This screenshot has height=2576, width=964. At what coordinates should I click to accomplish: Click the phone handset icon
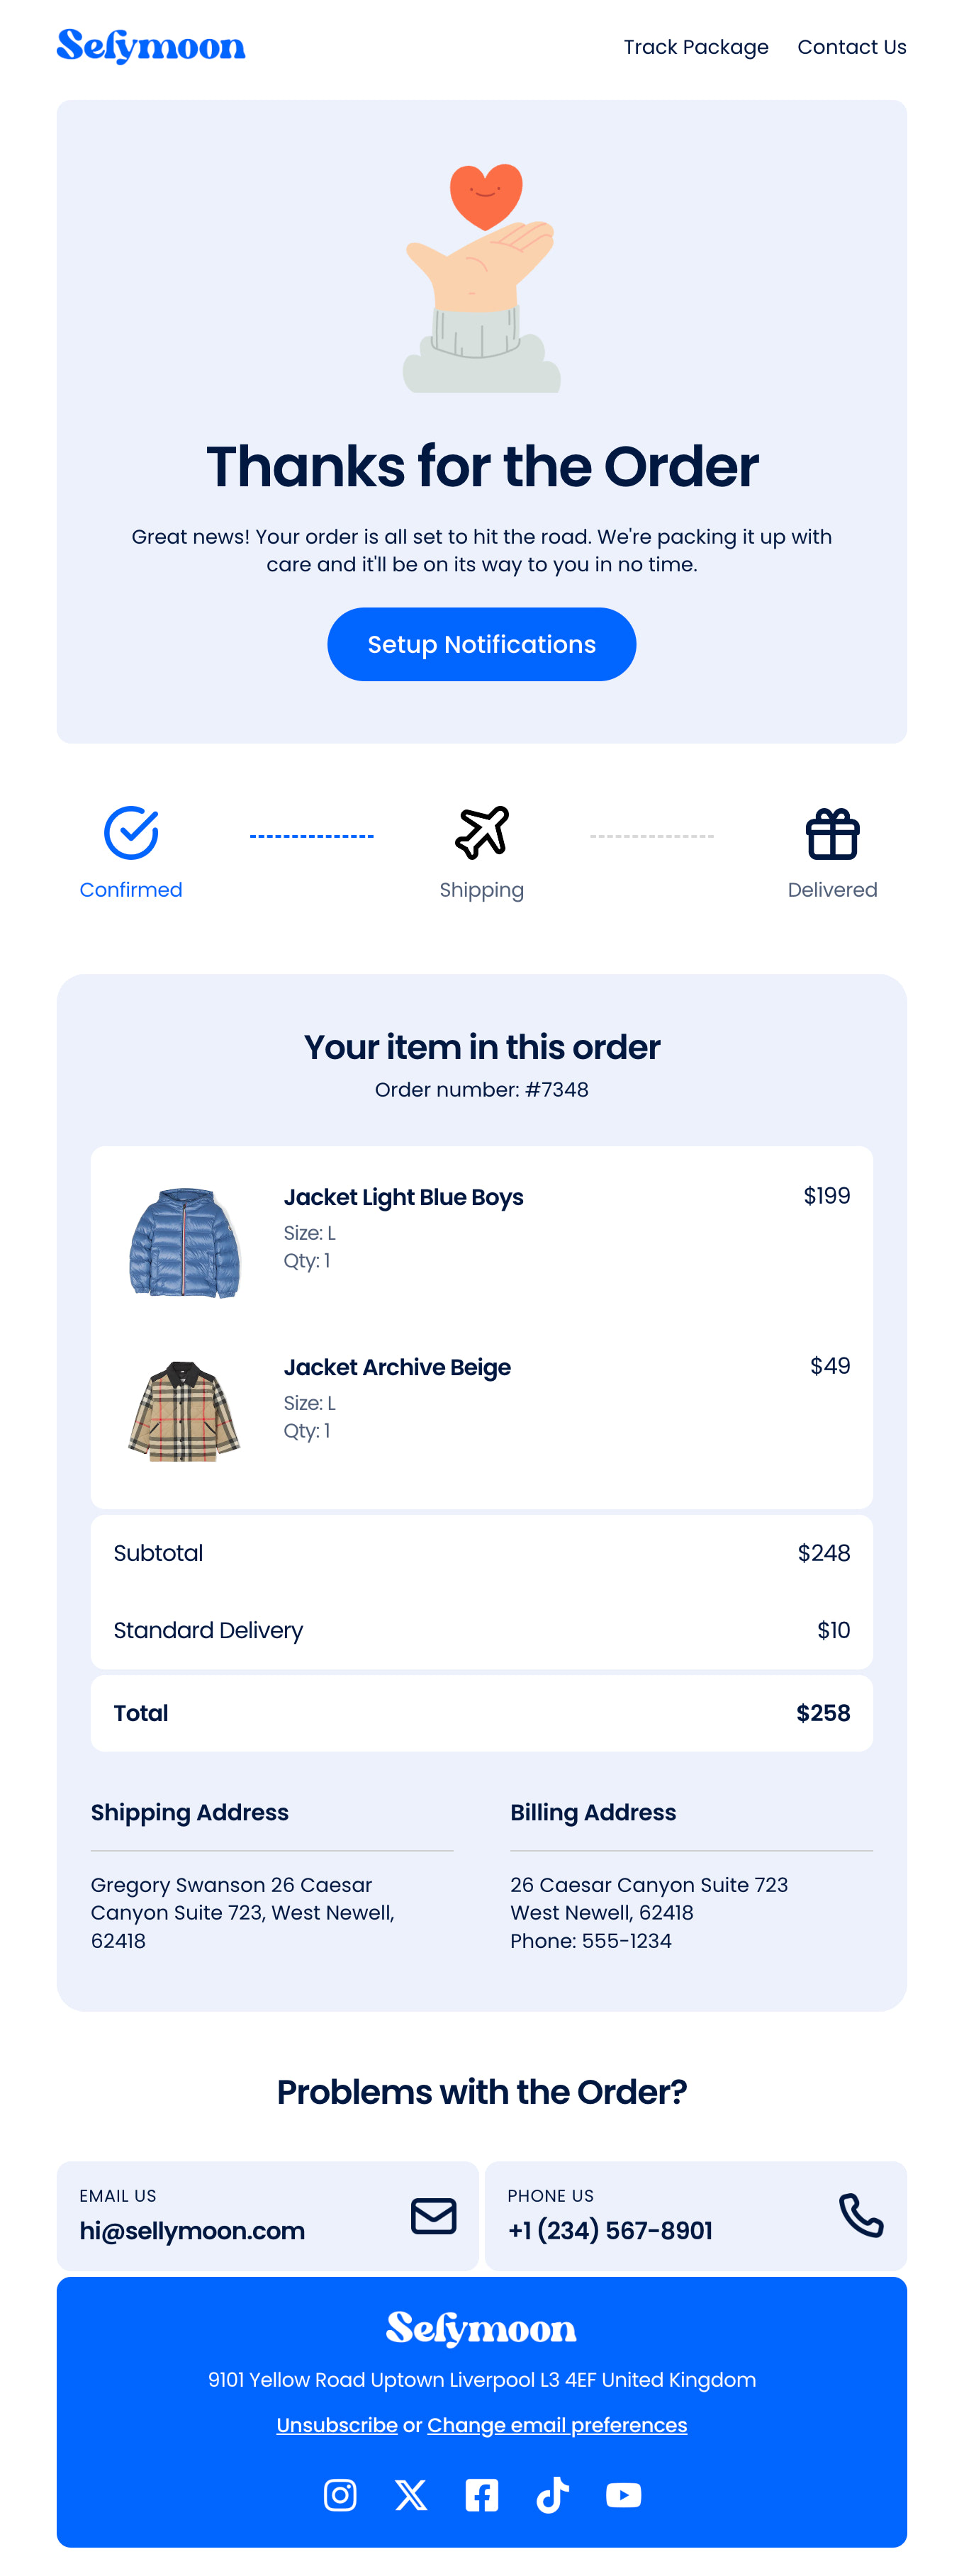pos(861,2216)
